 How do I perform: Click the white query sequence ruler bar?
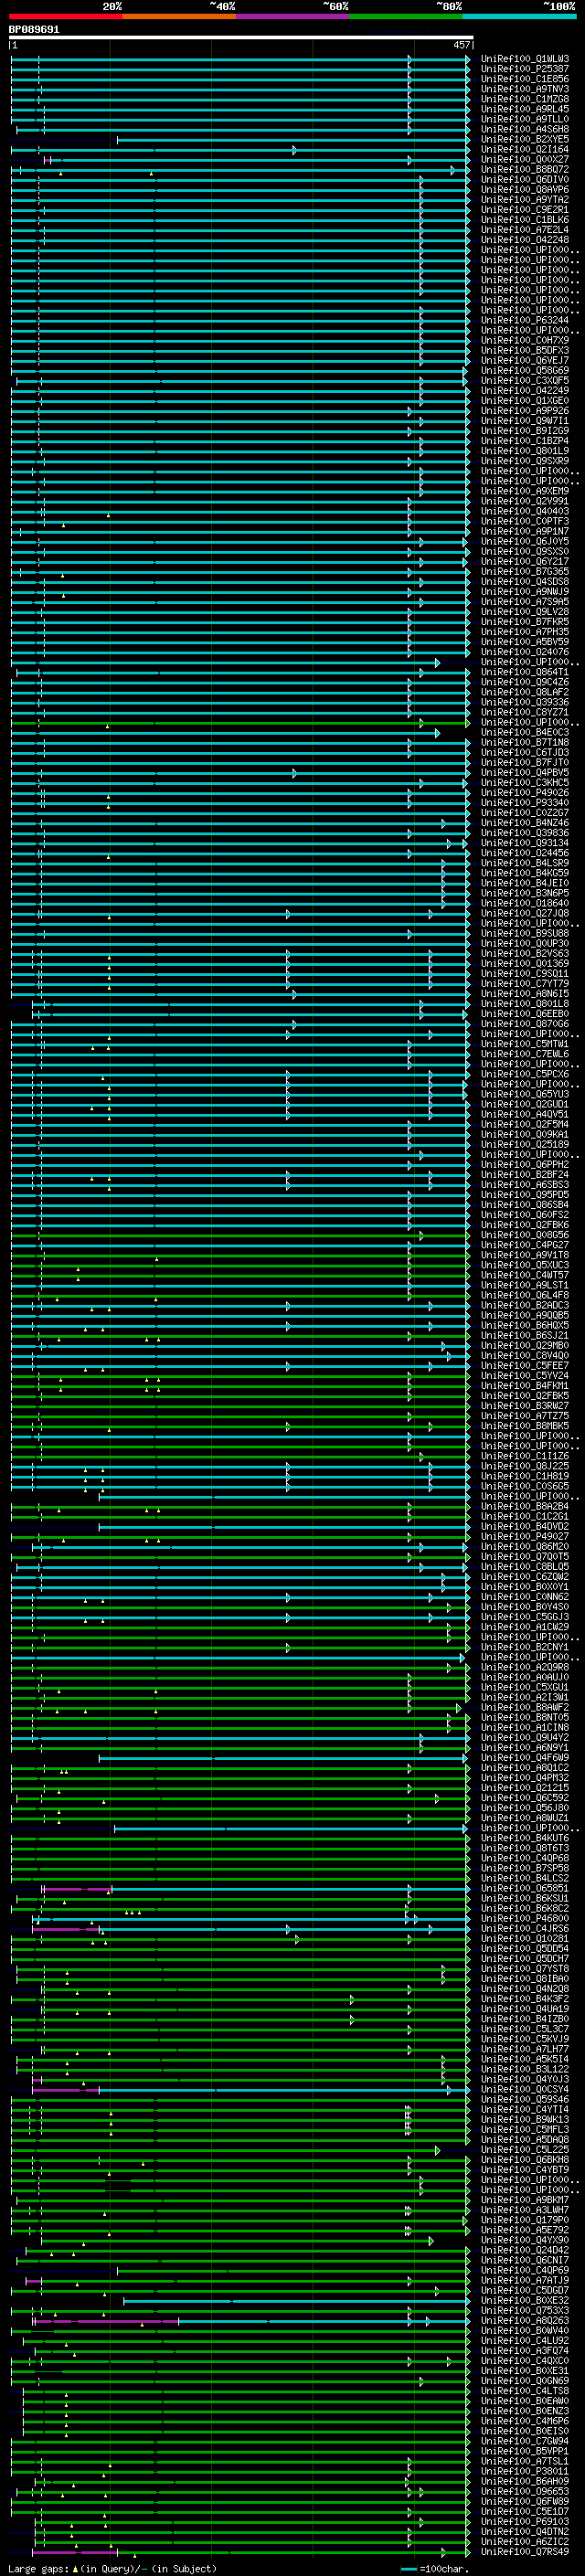(241, 38)
